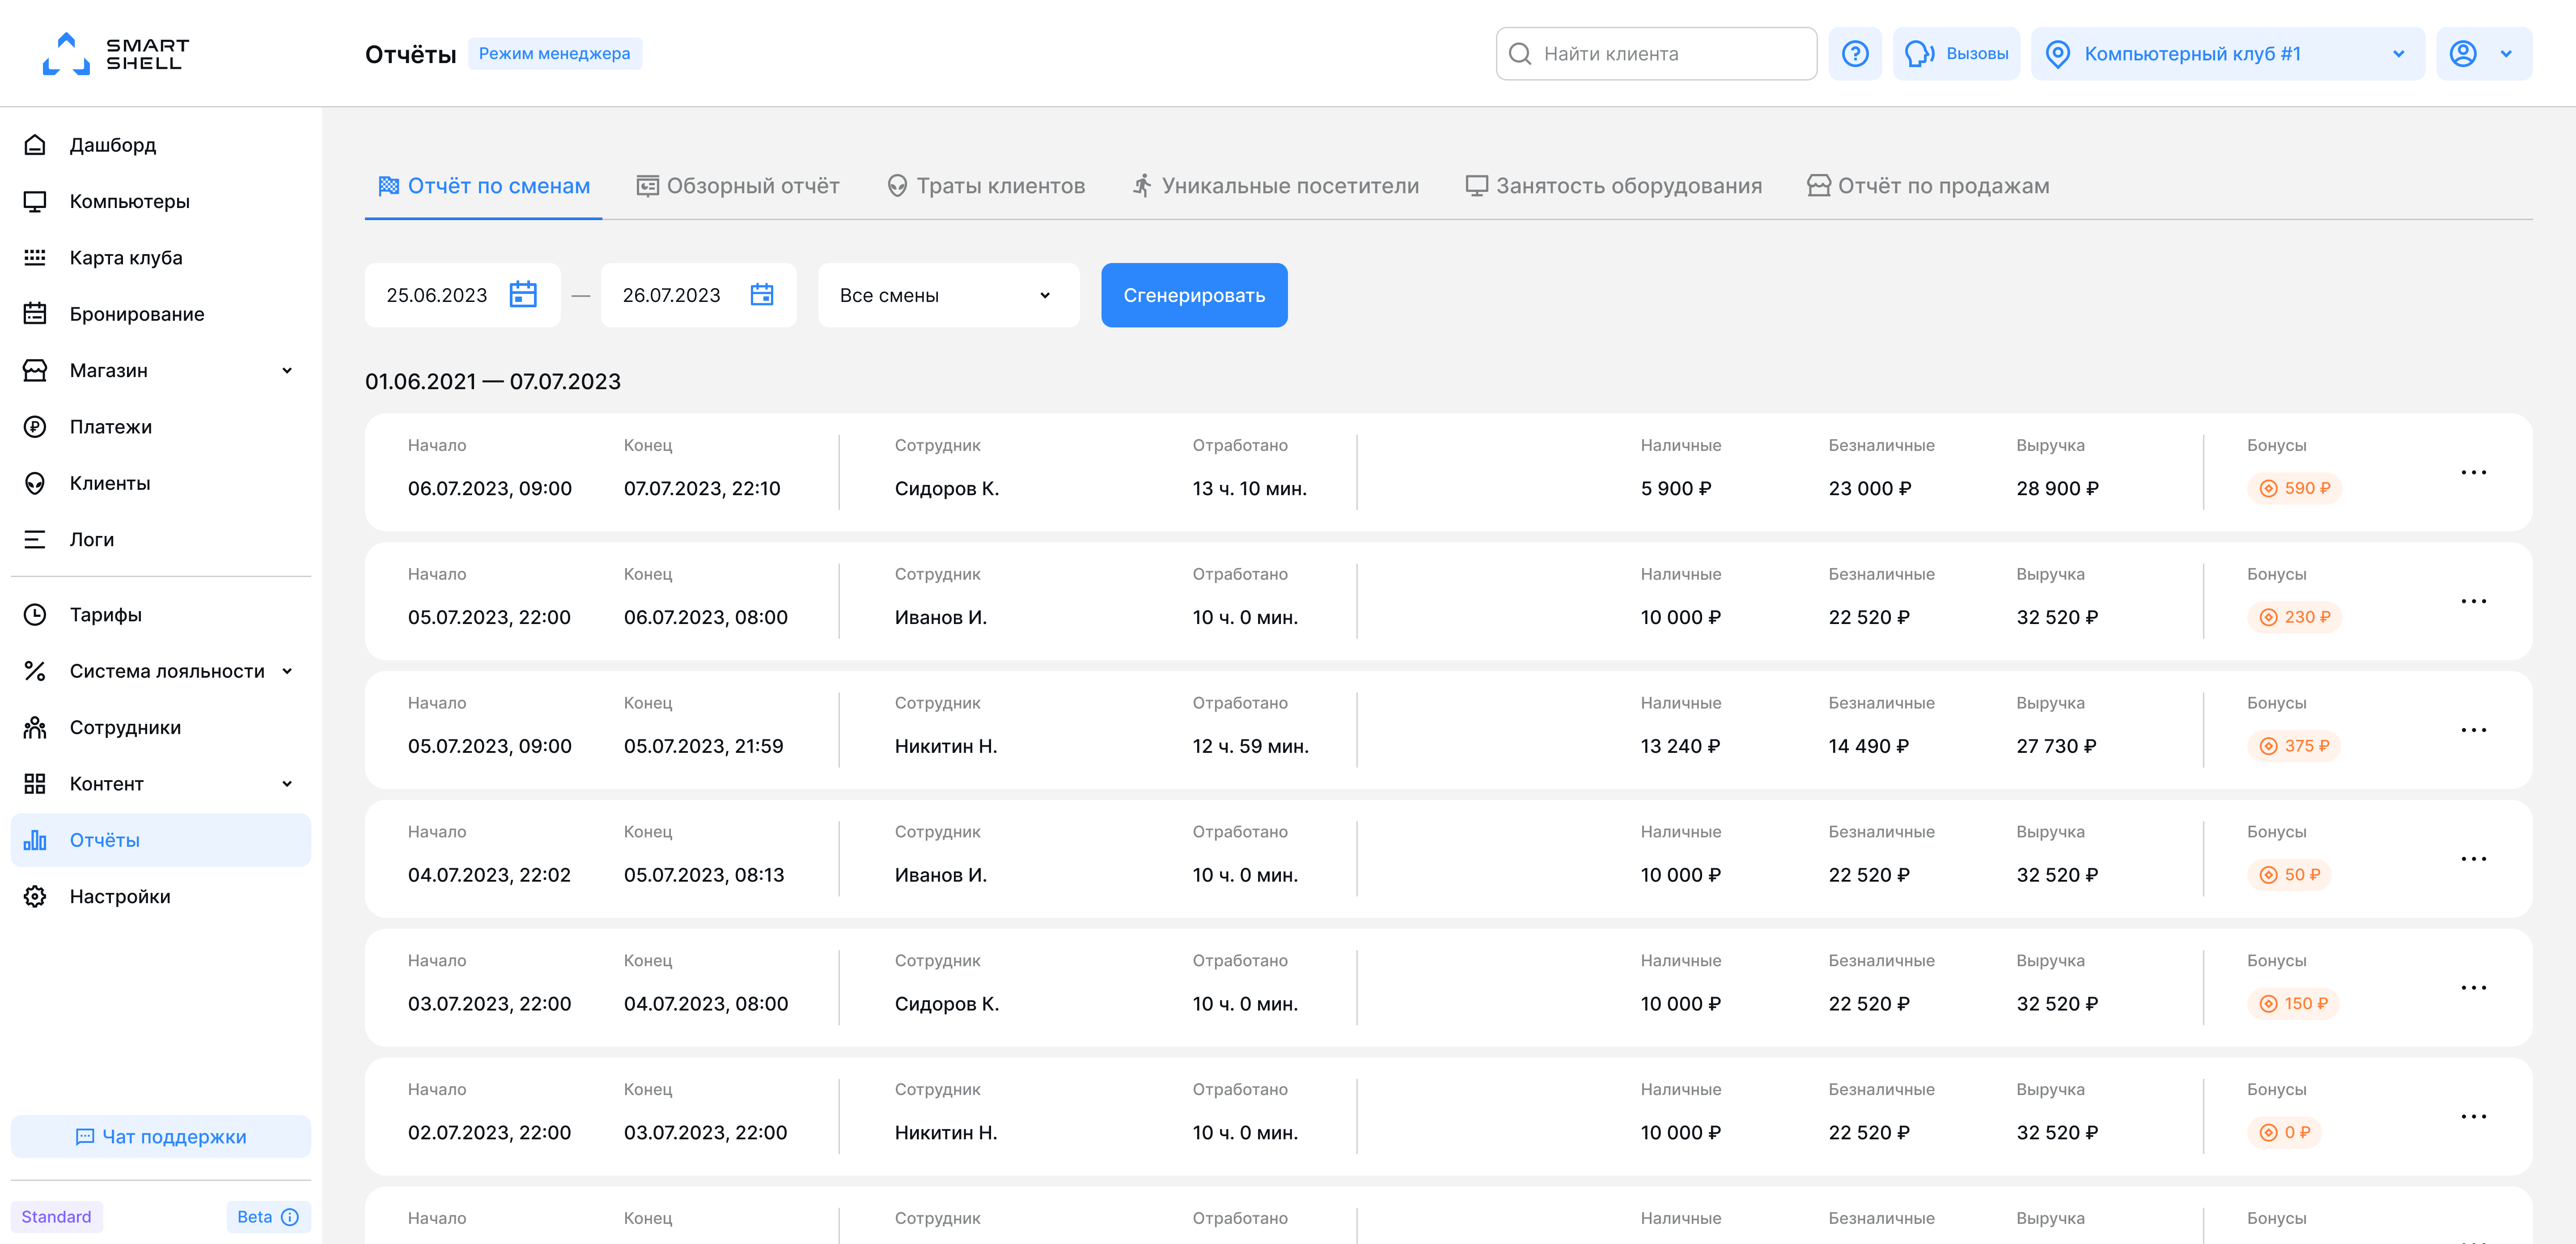Click the employees people icon in sidebar
This screenshot has width=2576, height=1244.
coord(35,727)
